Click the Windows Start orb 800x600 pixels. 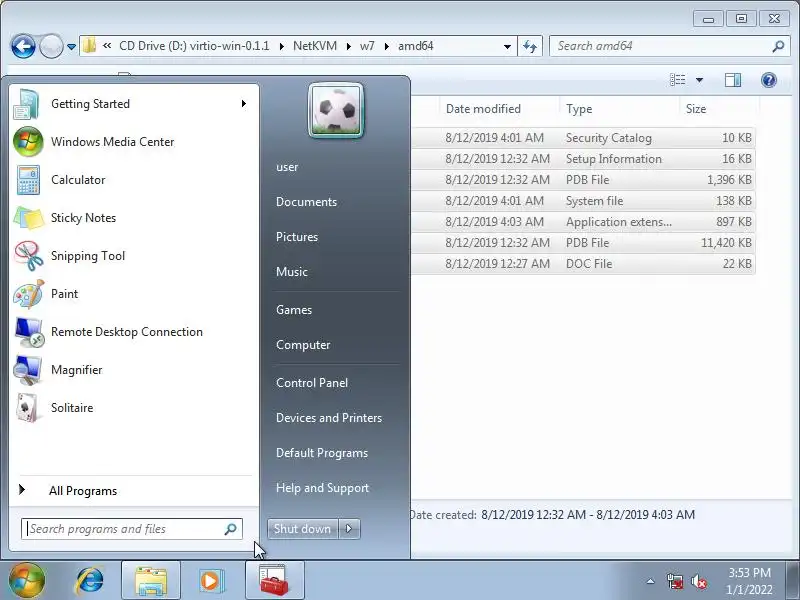tap(27, 580)
